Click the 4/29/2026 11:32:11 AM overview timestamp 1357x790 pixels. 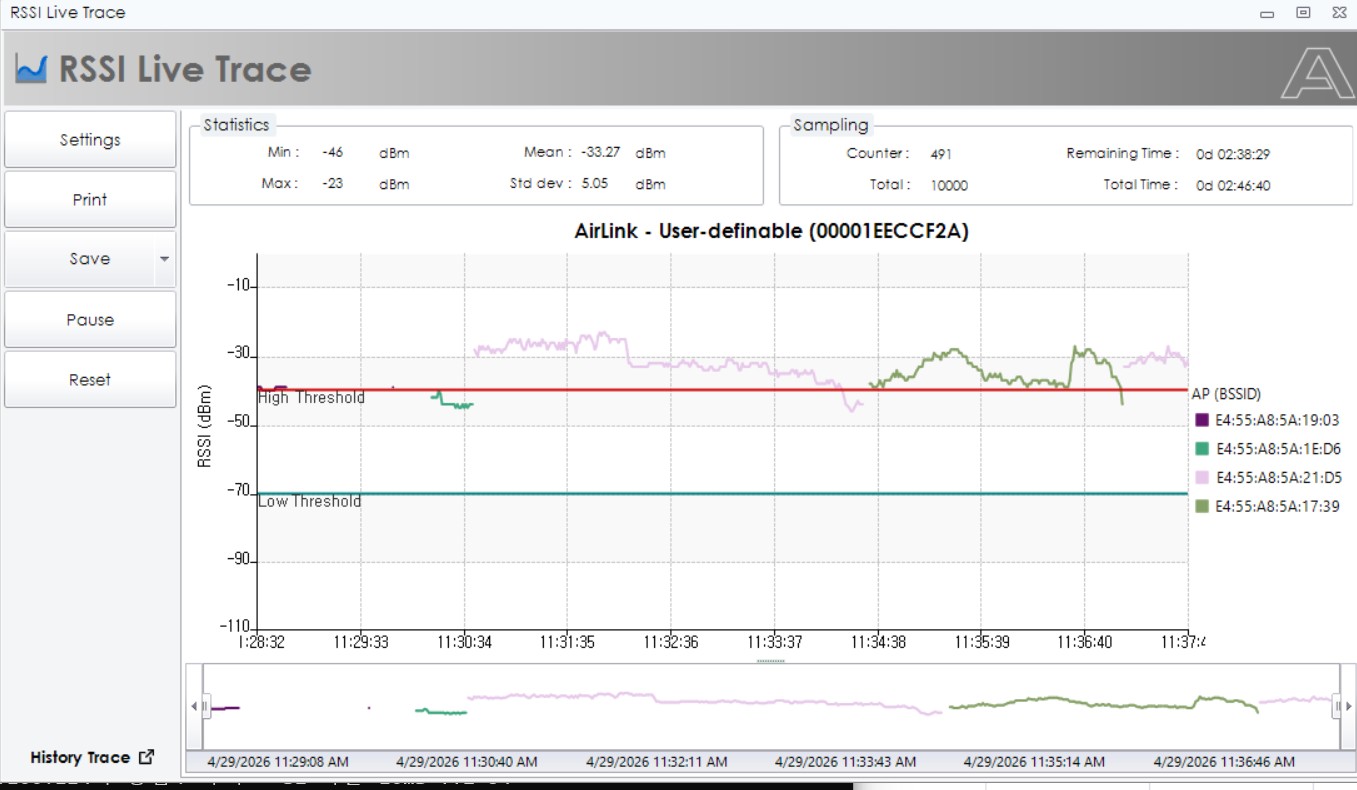pyautogui.click(x=655, y=762)
